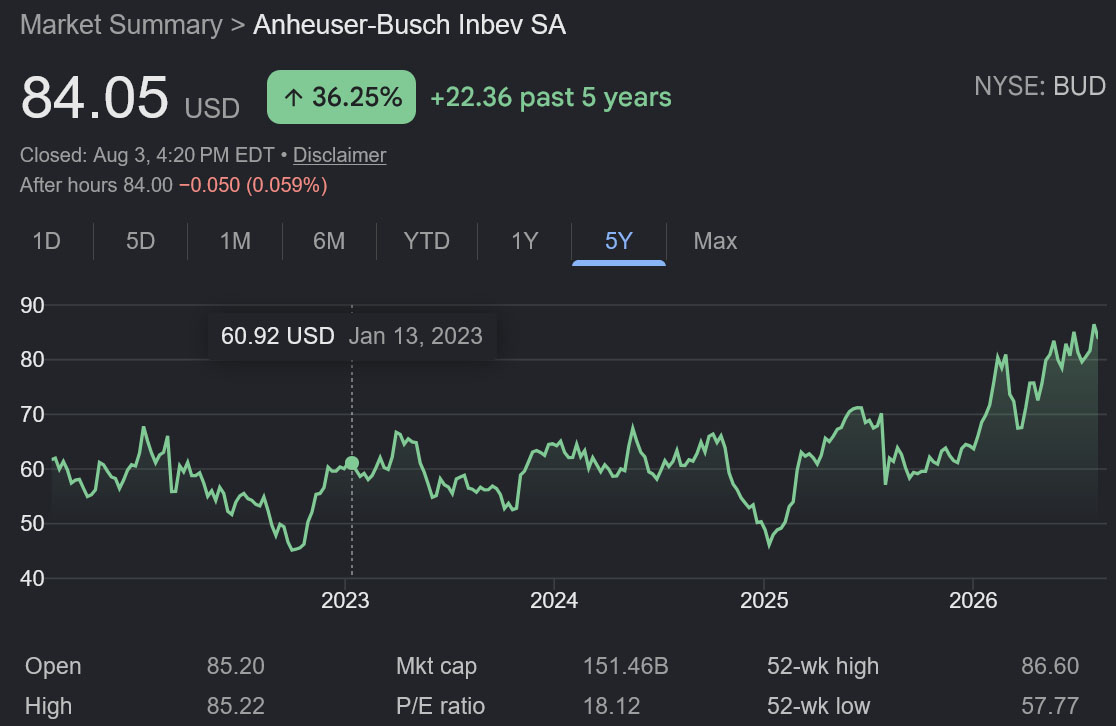Screen dimensions: 1116x726
Task: Click the NYSE: BUD ticker label
Action: [1039, 86]
